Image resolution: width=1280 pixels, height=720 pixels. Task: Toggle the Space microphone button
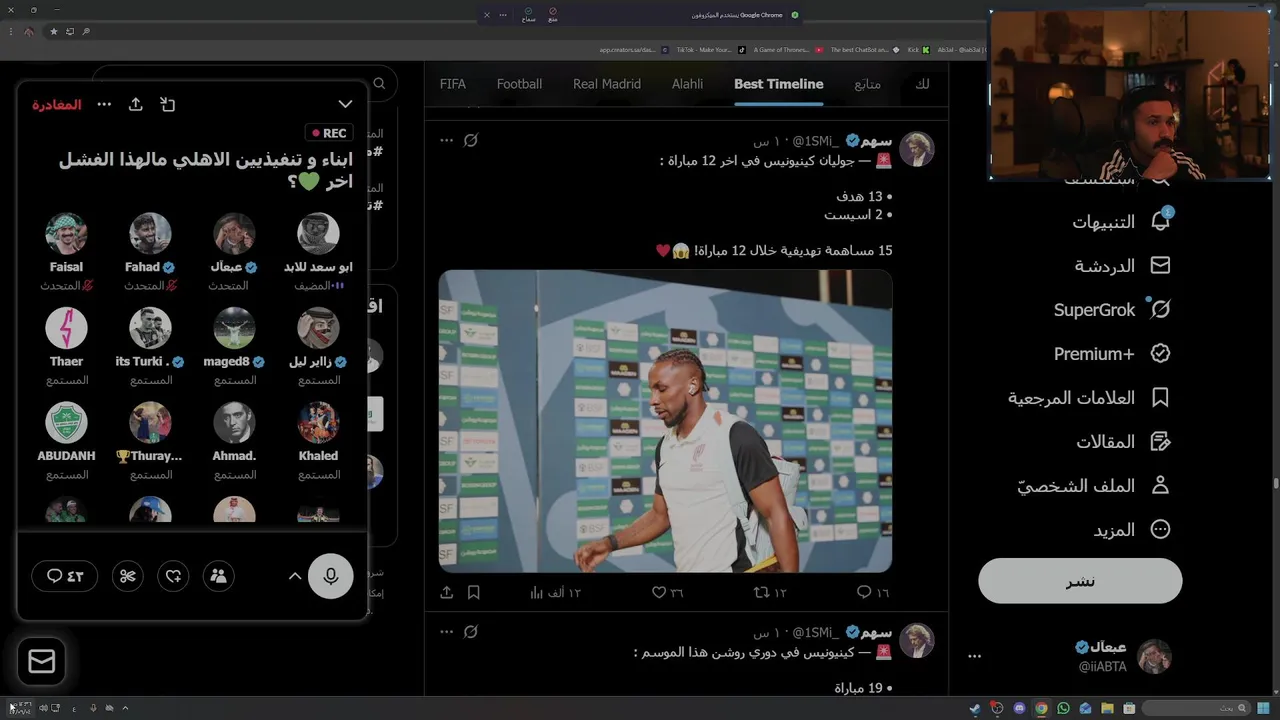tap(331, 576)
